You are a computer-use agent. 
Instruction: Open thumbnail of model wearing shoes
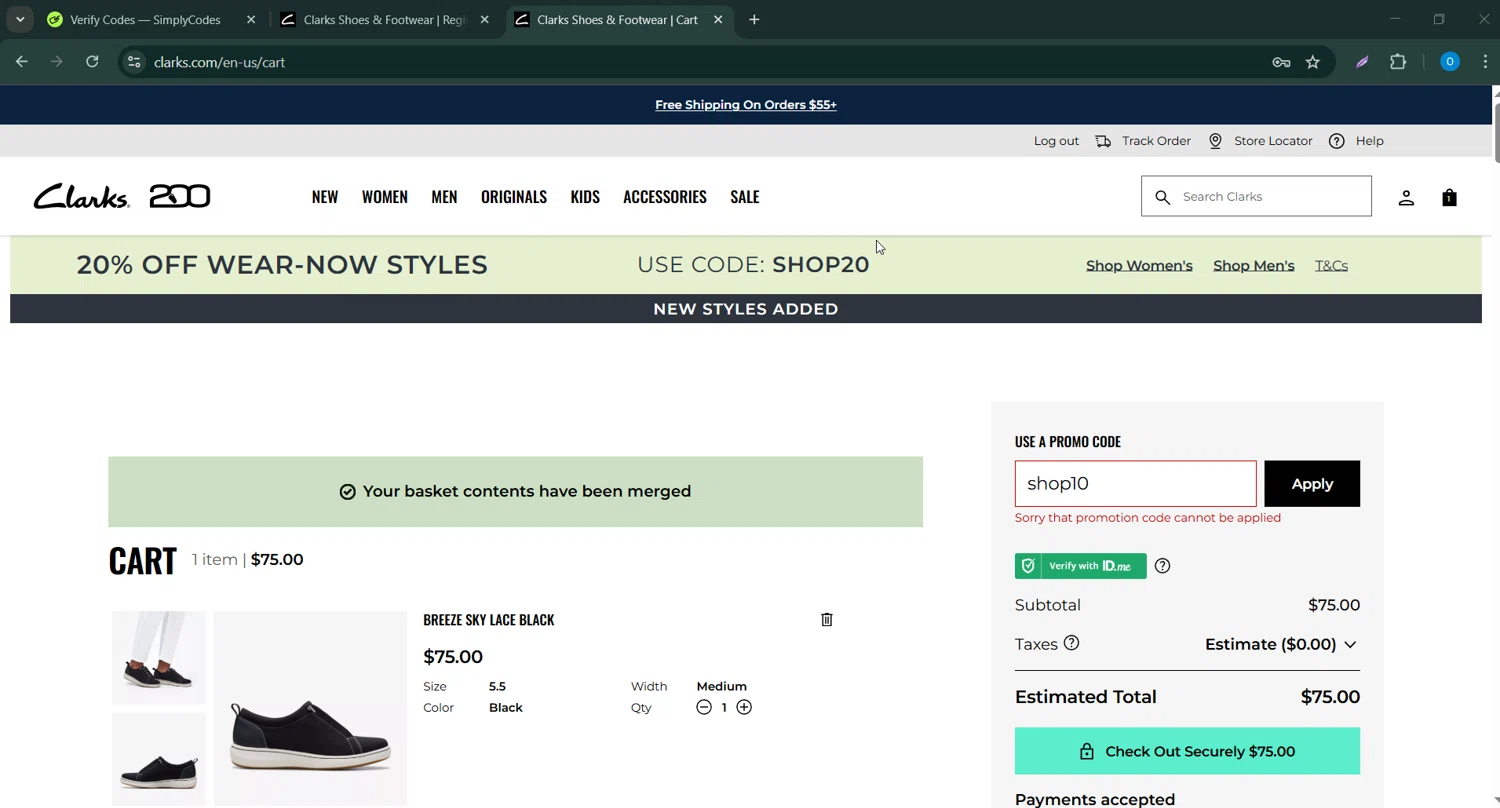pos(158,658)
